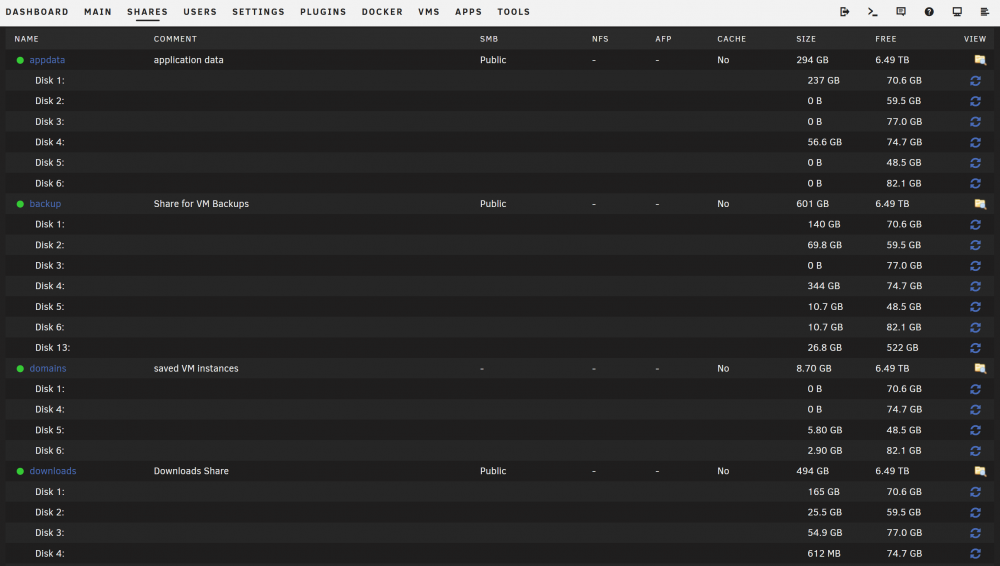1000x566 pixels.
Task: Click the 'Share for VM Backups' comment
Action: pos(202,204)
